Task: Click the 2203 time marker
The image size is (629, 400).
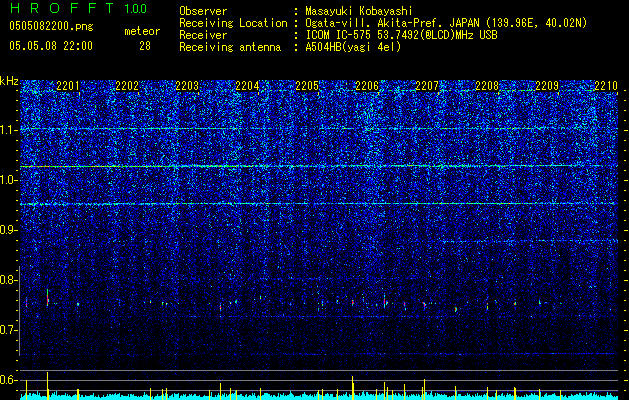Action: [x=187, y=85]
